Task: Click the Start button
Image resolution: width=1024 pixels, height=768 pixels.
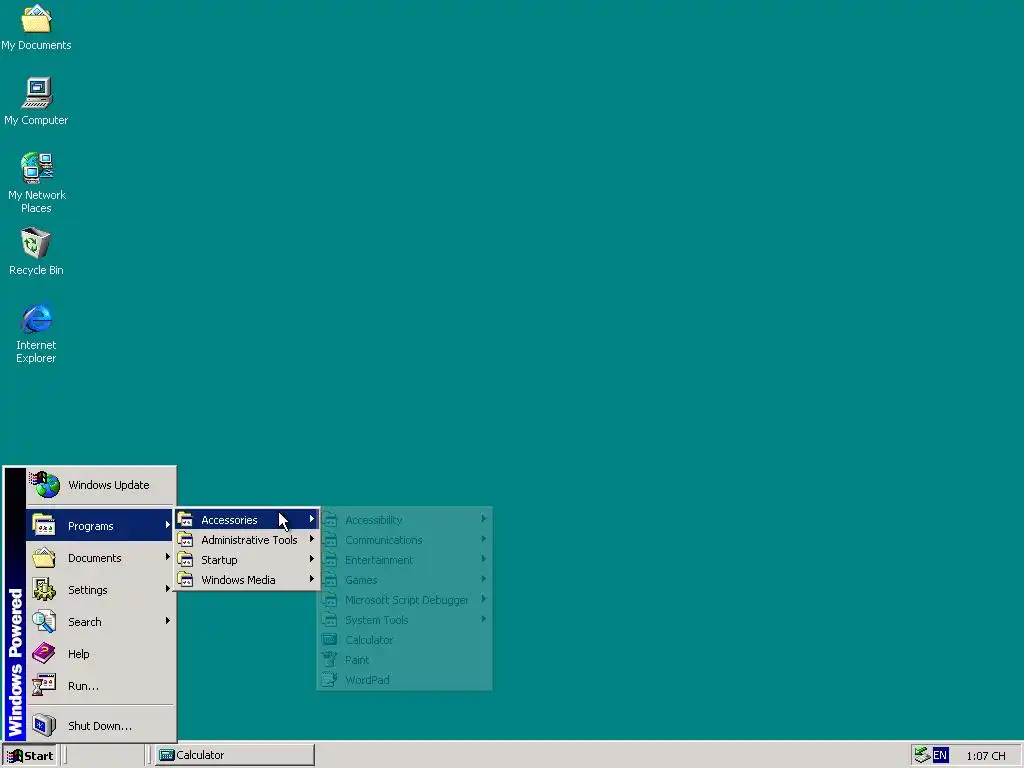Action: [30, 756]
